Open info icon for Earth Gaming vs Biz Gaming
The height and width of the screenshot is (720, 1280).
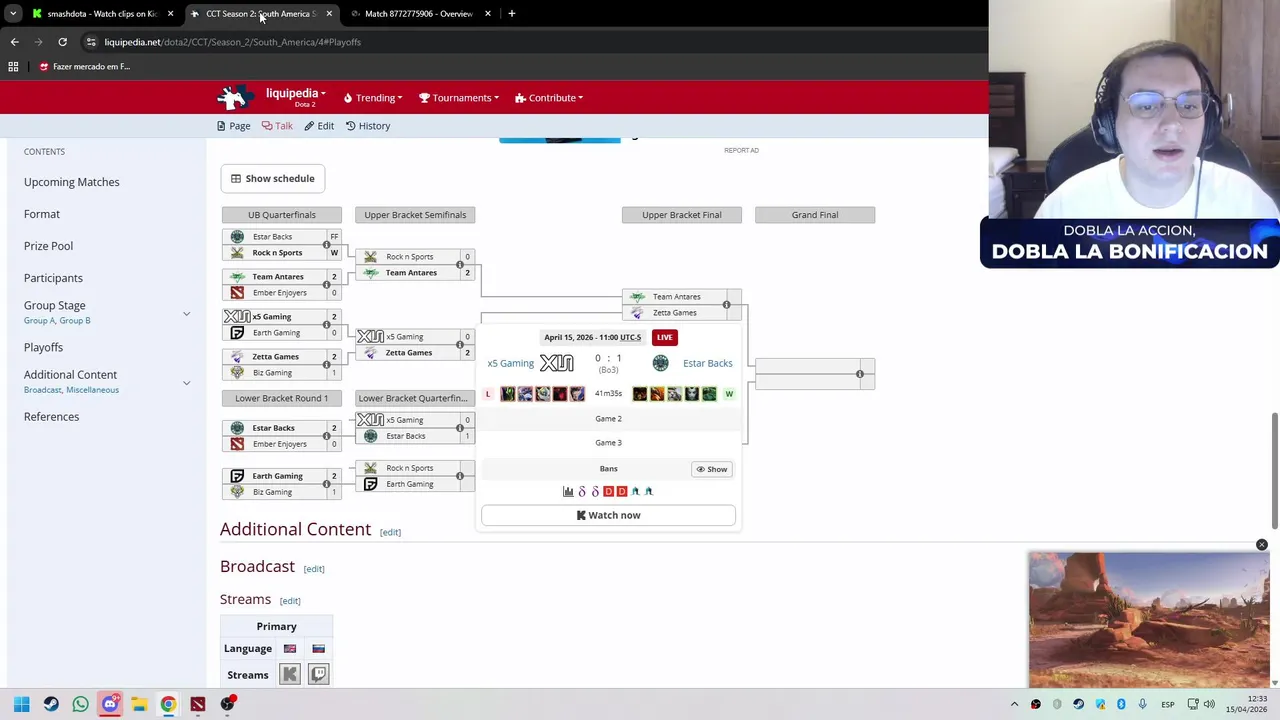point(326,484)
